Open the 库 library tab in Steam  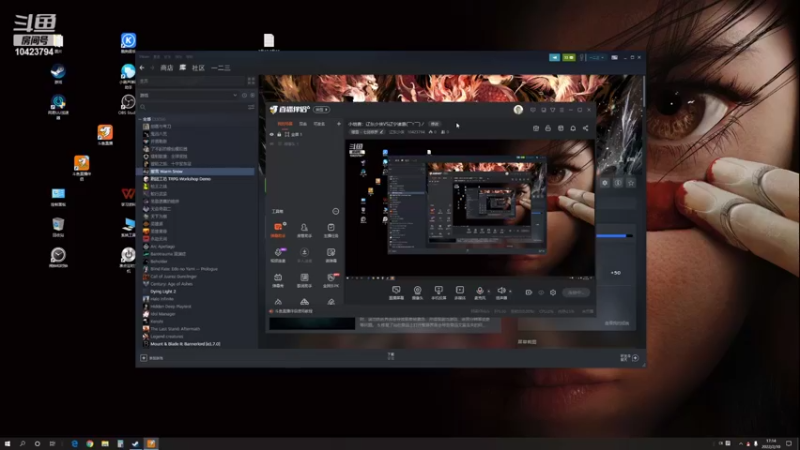tap(183, 68)
